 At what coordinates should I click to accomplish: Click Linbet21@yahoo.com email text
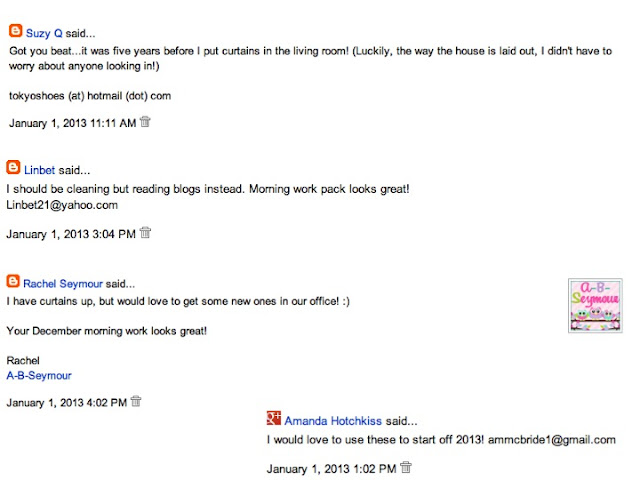click(62, 205)
